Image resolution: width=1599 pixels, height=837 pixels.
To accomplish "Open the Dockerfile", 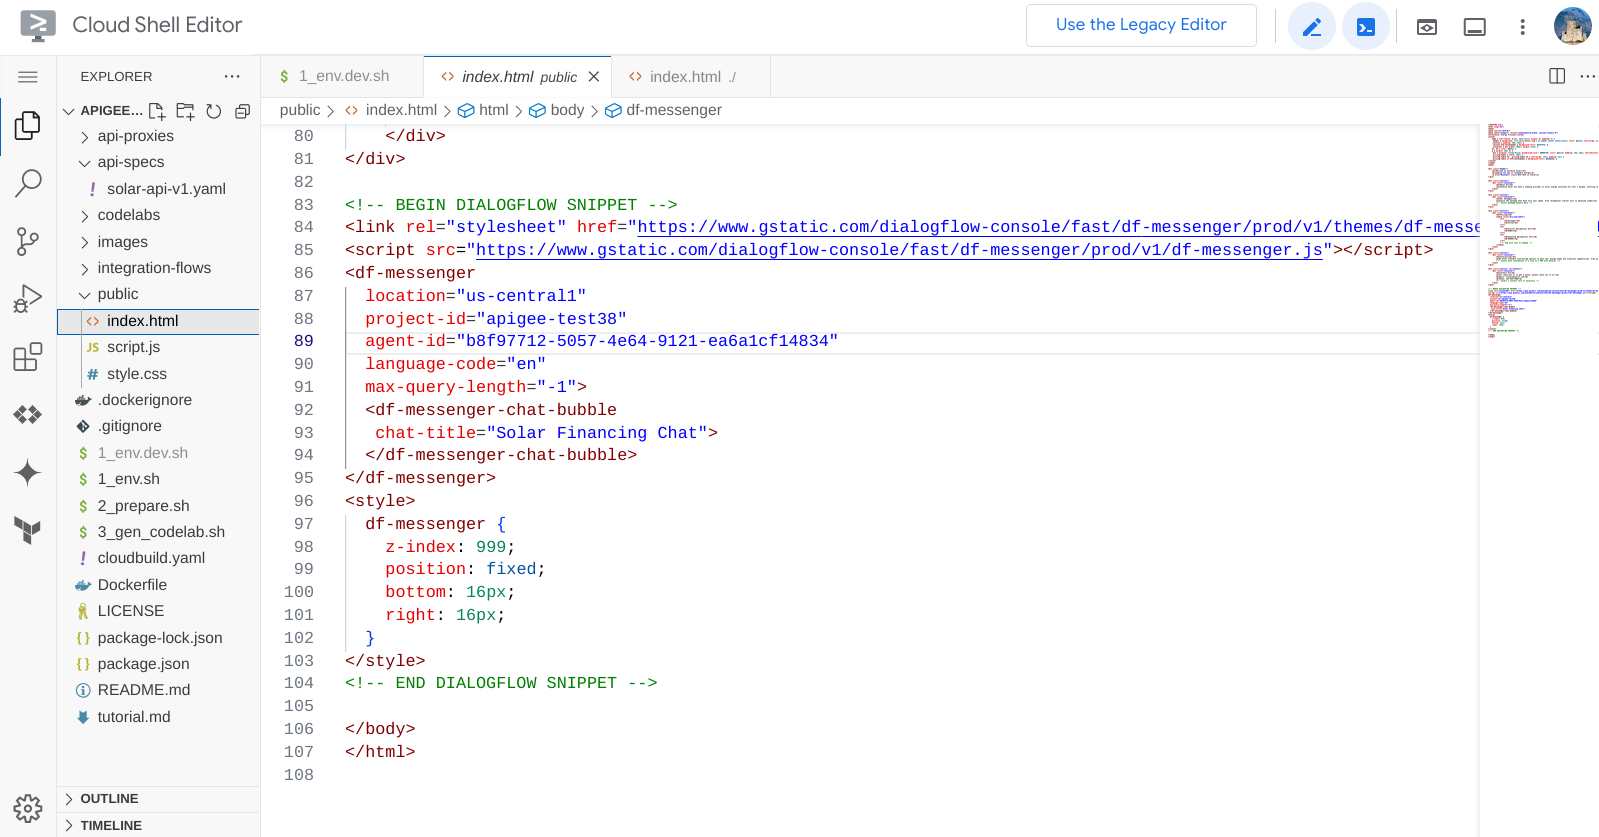I will pyautogui.click(x=132, y=585).
